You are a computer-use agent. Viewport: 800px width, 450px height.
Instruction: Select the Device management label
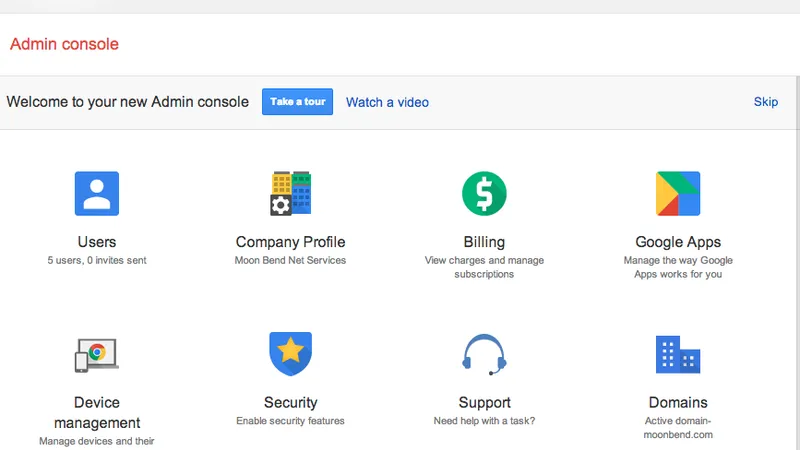pos(97,412)
